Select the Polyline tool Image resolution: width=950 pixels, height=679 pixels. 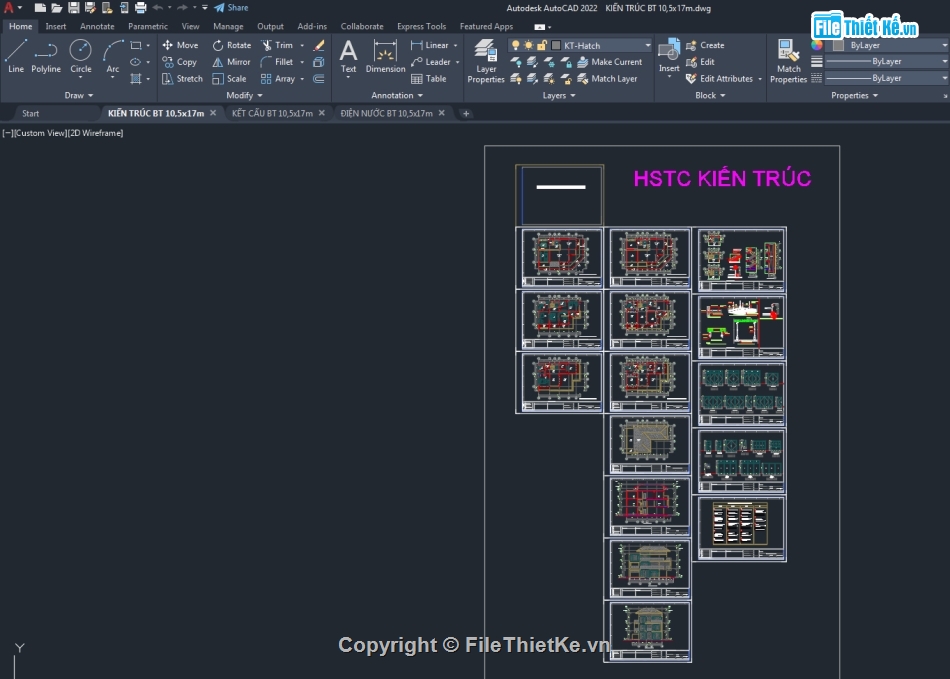point(46,57)
